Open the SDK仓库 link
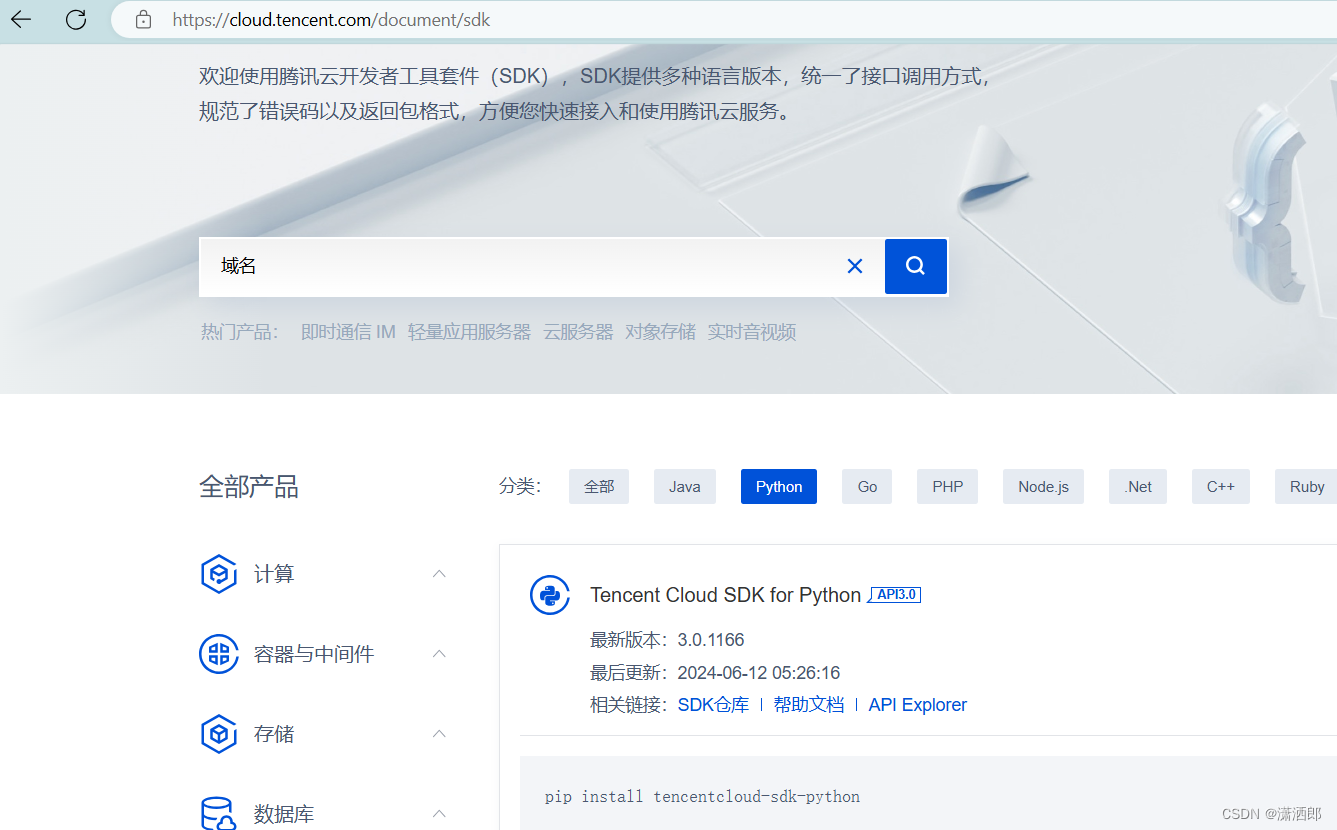 click(713, 705)
